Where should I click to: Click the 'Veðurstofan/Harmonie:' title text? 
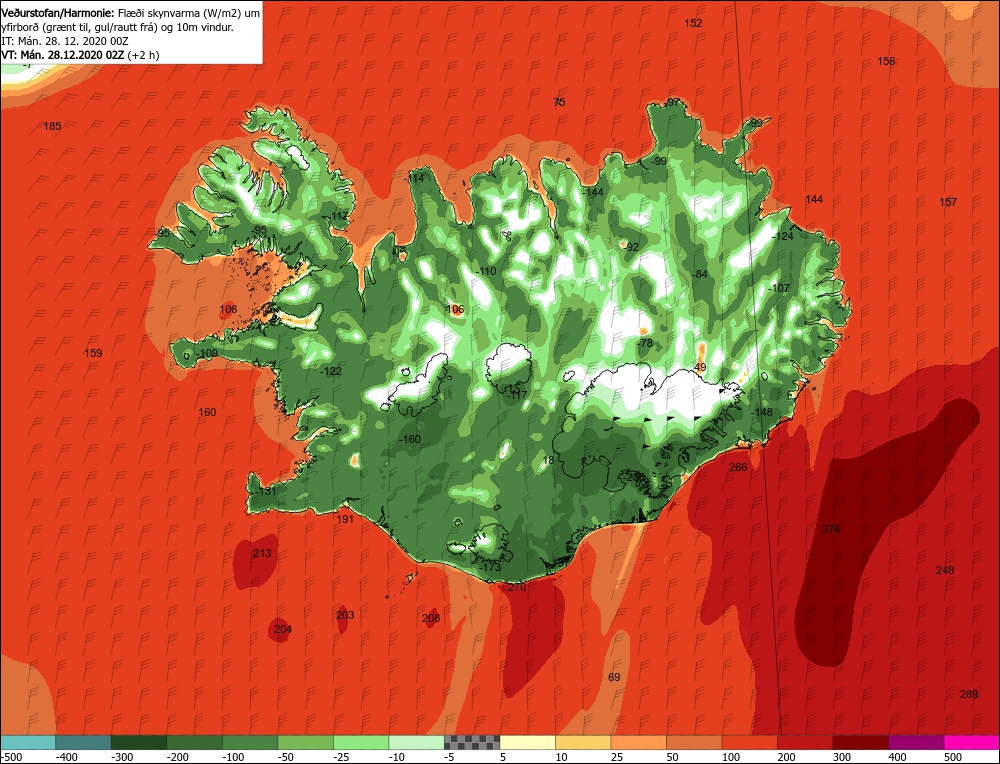coord(58,13)
